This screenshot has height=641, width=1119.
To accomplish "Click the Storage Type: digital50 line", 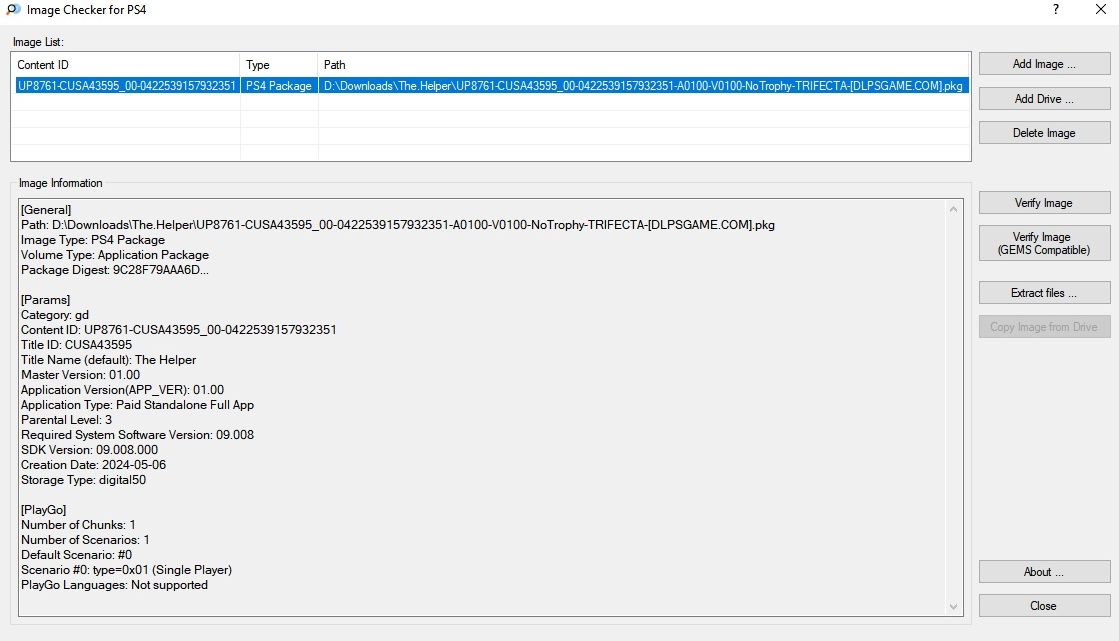I will (83, 480).
